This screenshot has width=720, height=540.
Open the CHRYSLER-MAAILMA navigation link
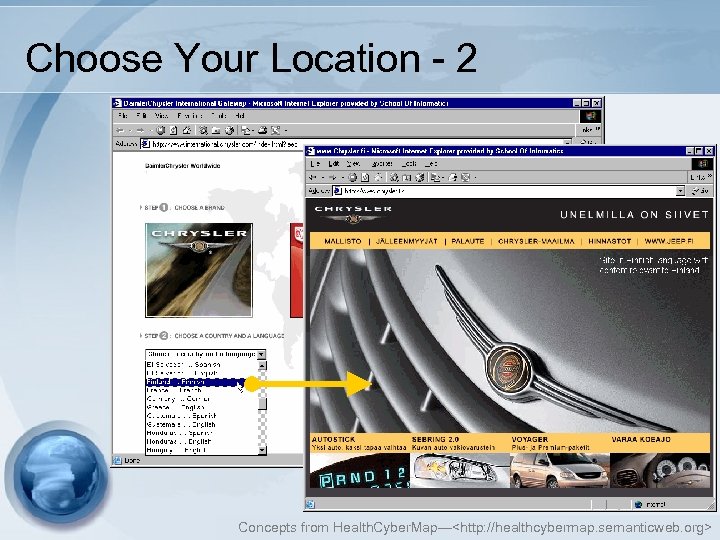click(x=536, y=241)
